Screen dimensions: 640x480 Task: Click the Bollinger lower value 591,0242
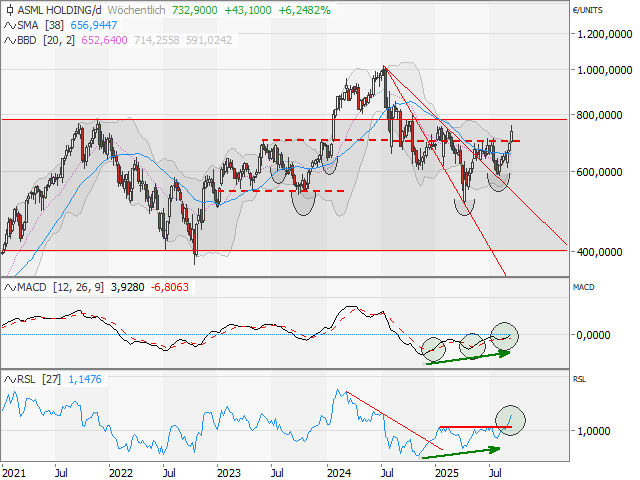tap(209, 40)
